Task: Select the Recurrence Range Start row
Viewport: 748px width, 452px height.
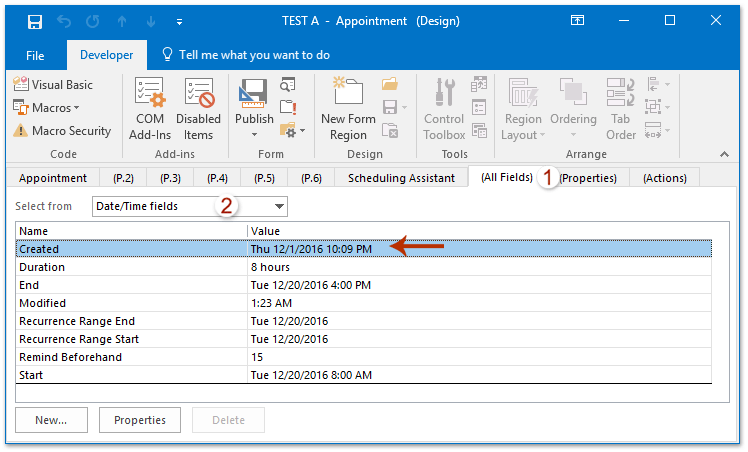Action: [364, 339]
